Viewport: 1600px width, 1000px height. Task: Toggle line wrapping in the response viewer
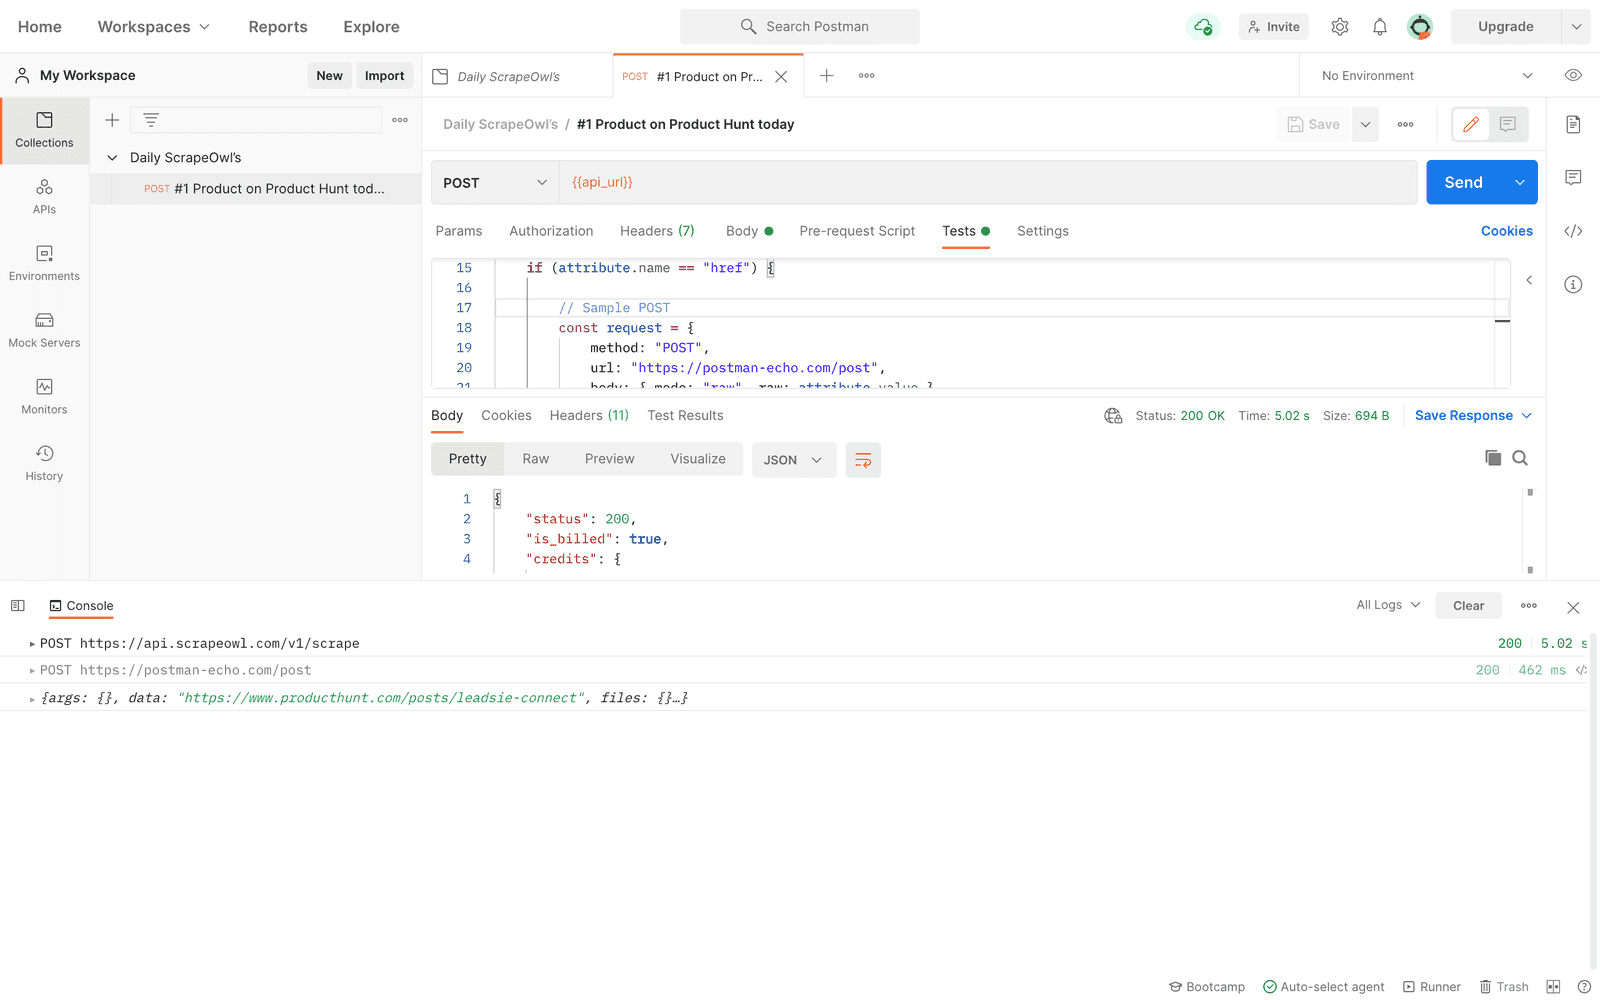click(863, 460)
